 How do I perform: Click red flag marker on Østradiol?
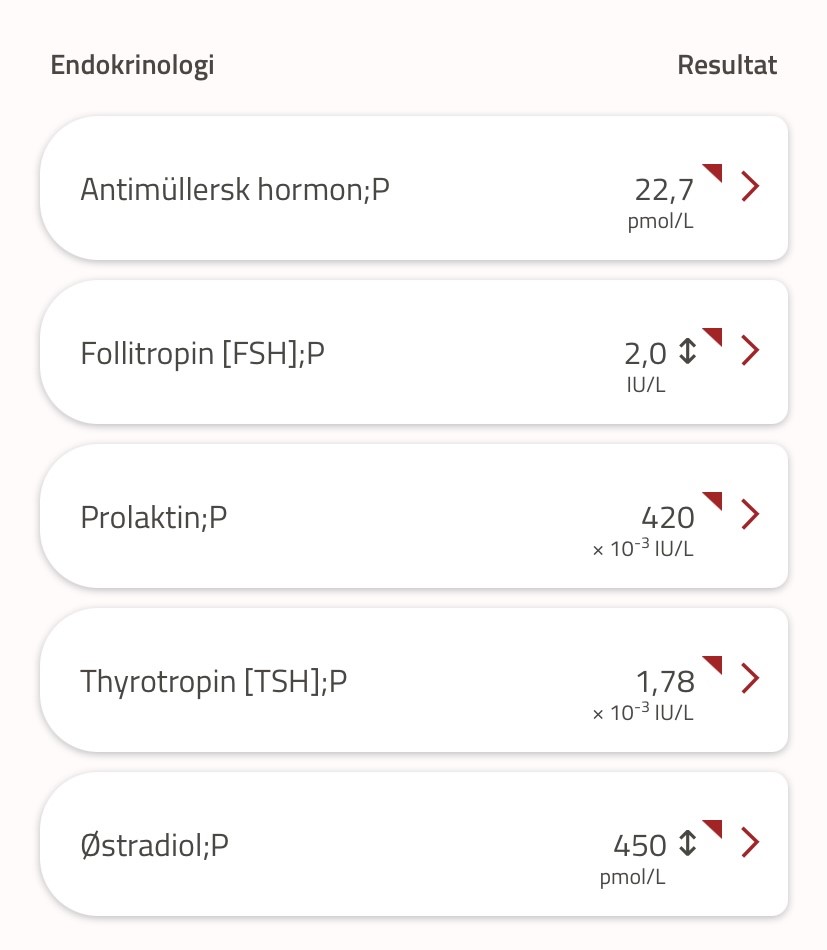tap(713, 828)
